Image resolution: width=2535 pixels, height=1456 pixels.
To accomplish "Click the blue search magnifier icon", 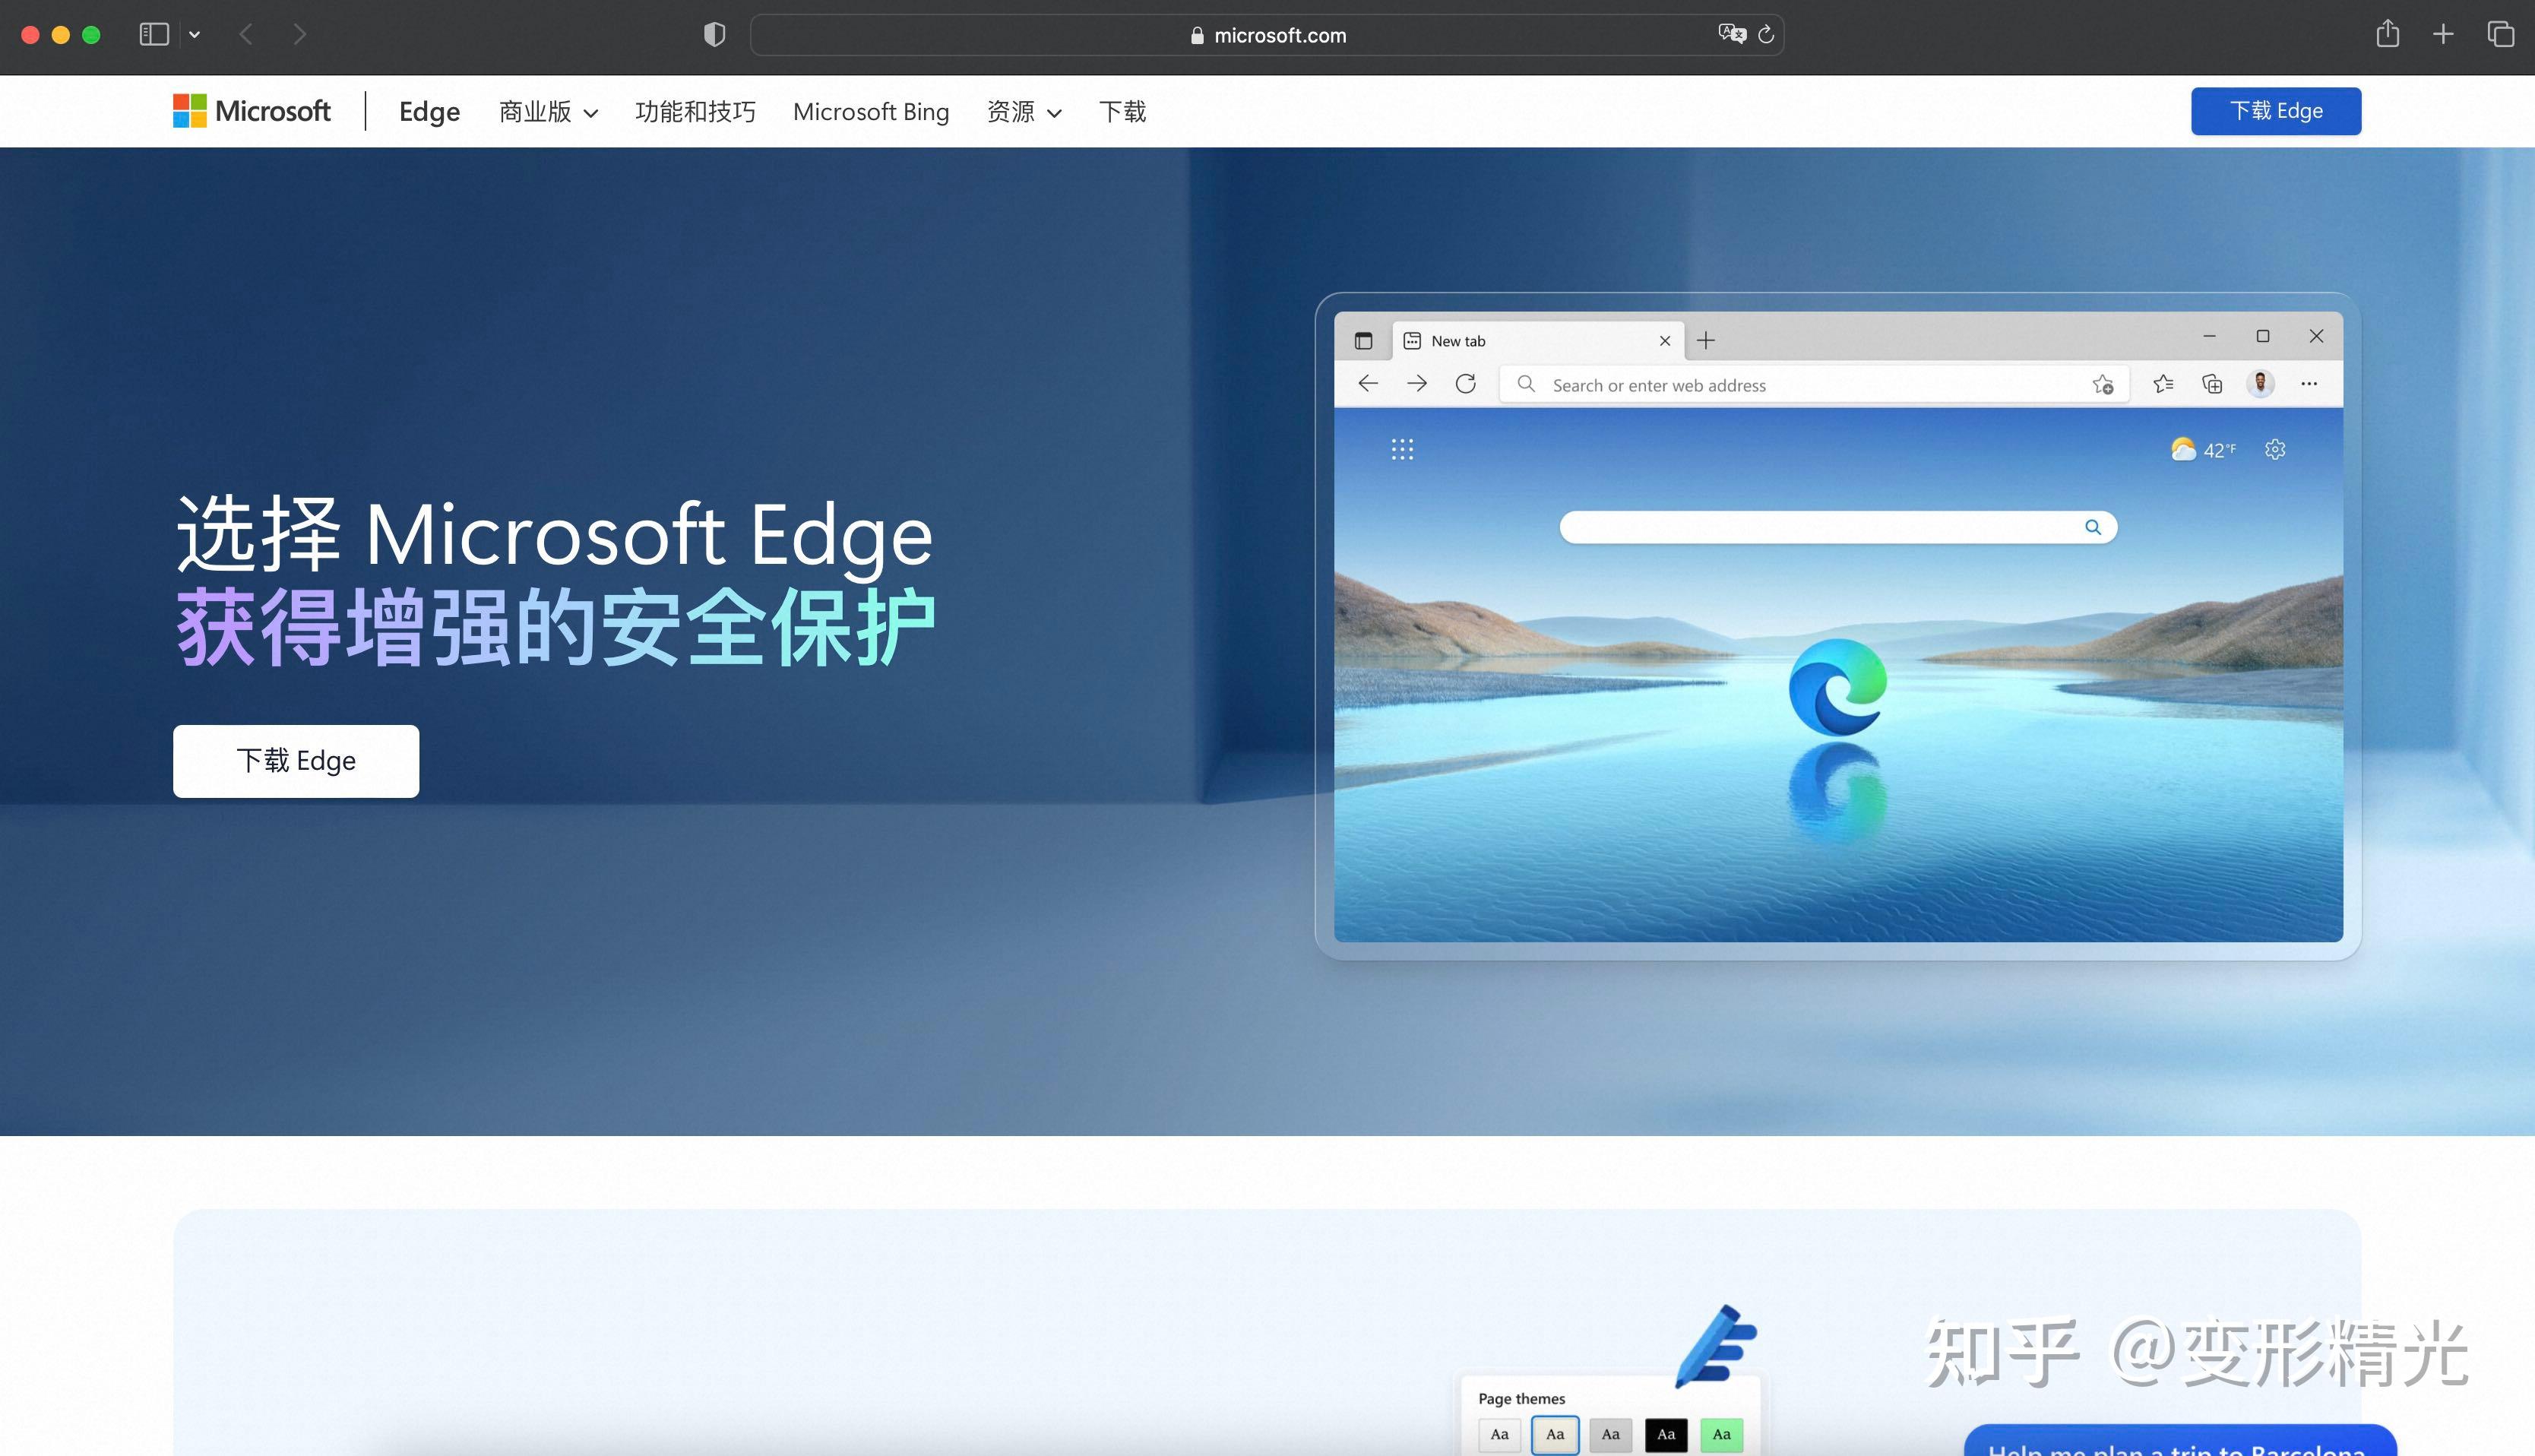I will point(2093,527).
